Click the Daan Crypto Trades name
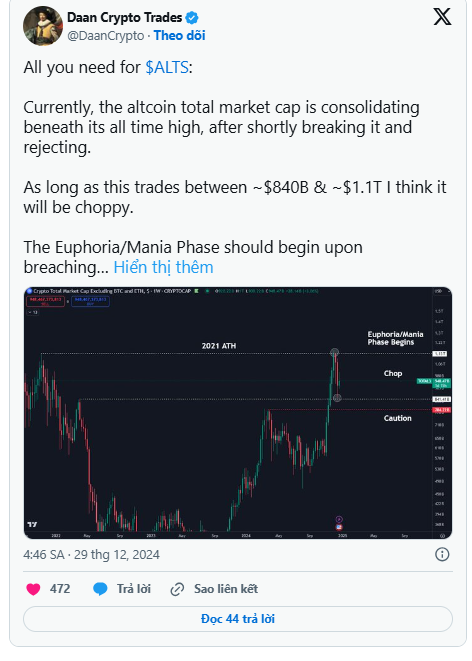The width and height of the screenshot is (472, 661). (x=125, y=18)
